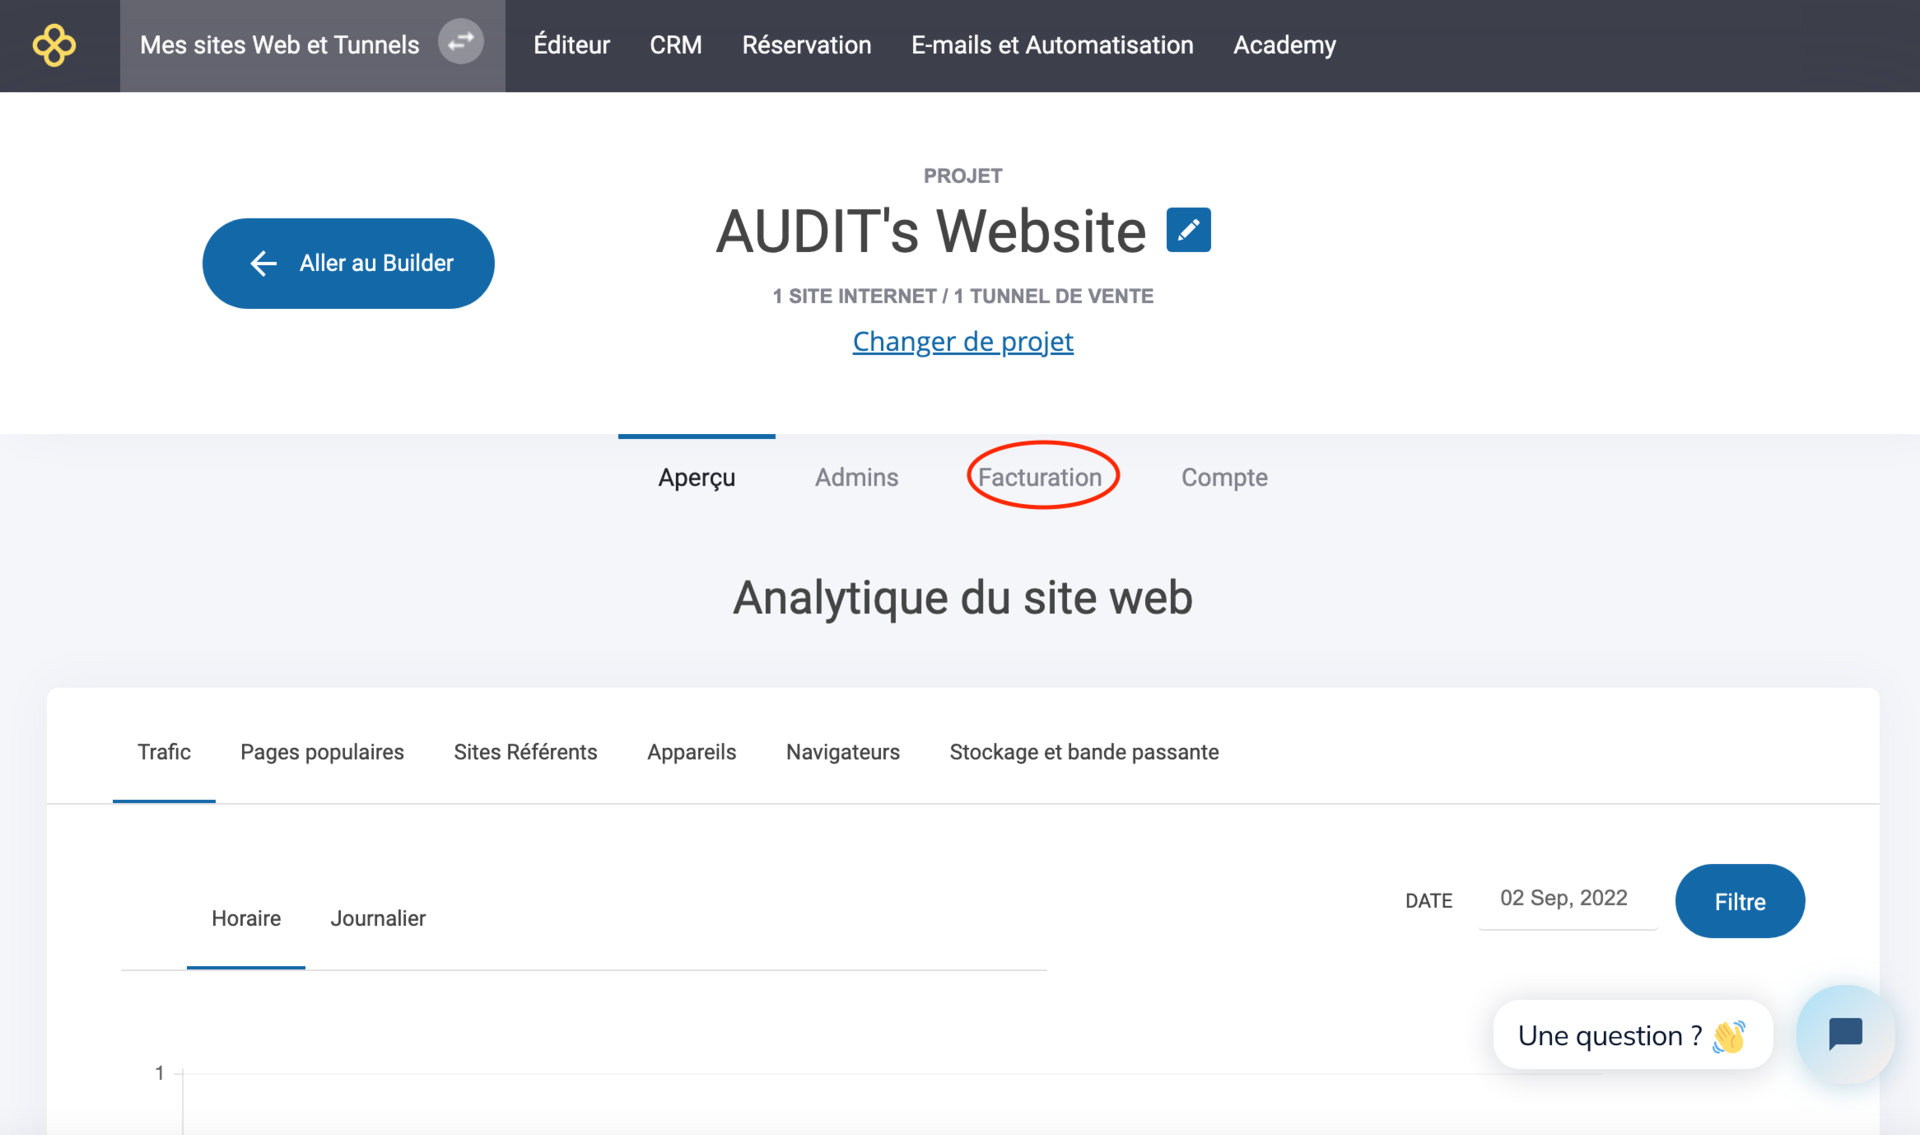Edit project name with pencil icon

point(1188,230)
